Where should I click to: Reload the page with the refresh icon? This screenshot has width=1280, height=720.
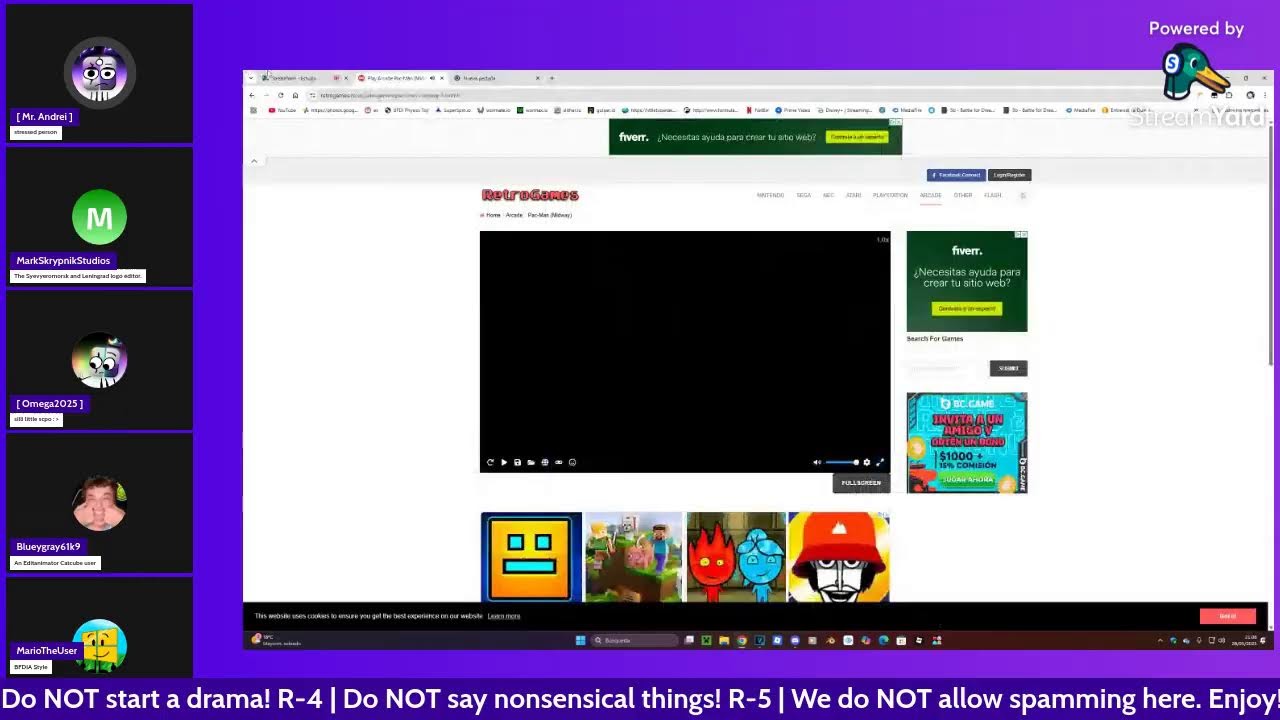pos(281,95)
